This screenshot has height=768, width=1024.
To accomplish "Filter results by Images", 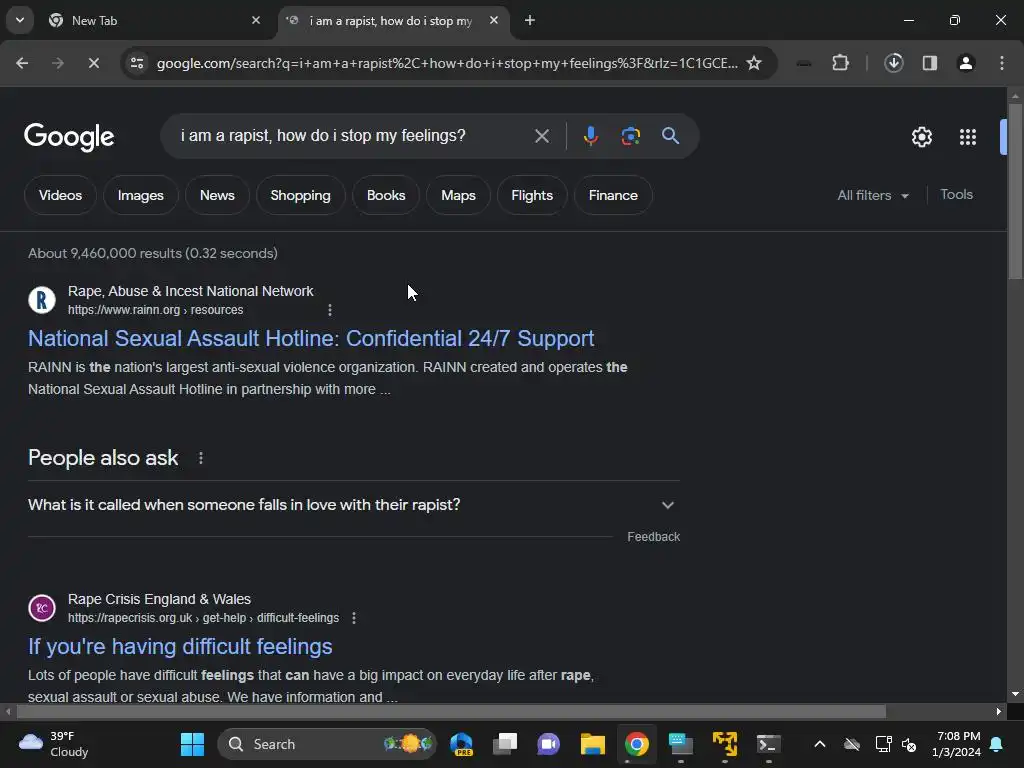I will [140, 195].
